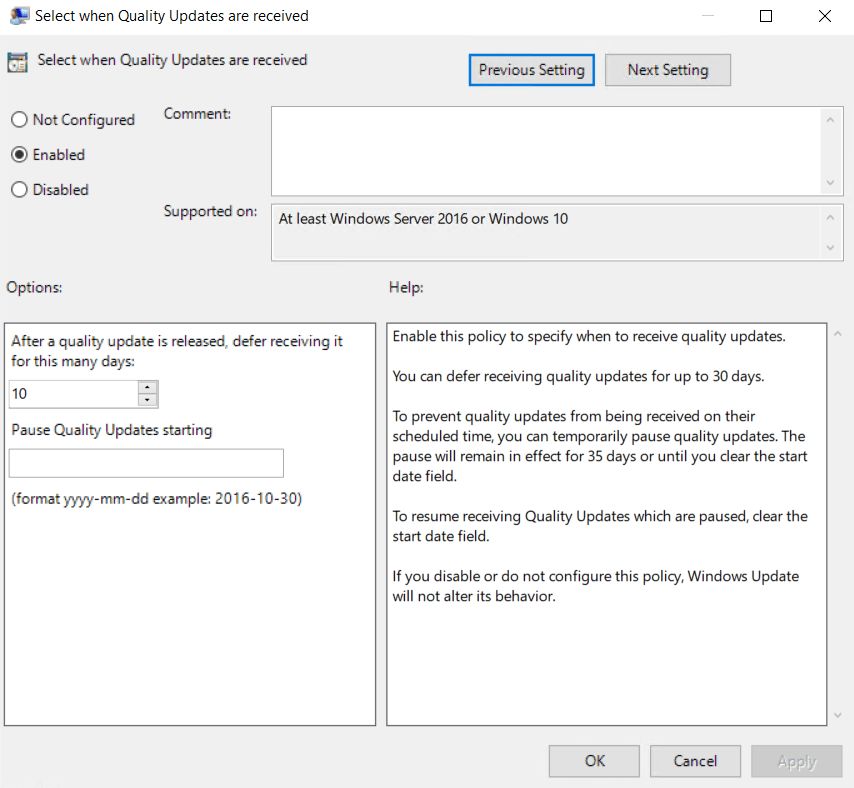Viewport: 854px width, 788px height.
Task: Select the Not Configured radio button
Action: pyautogui.click(x=17, y=119)
